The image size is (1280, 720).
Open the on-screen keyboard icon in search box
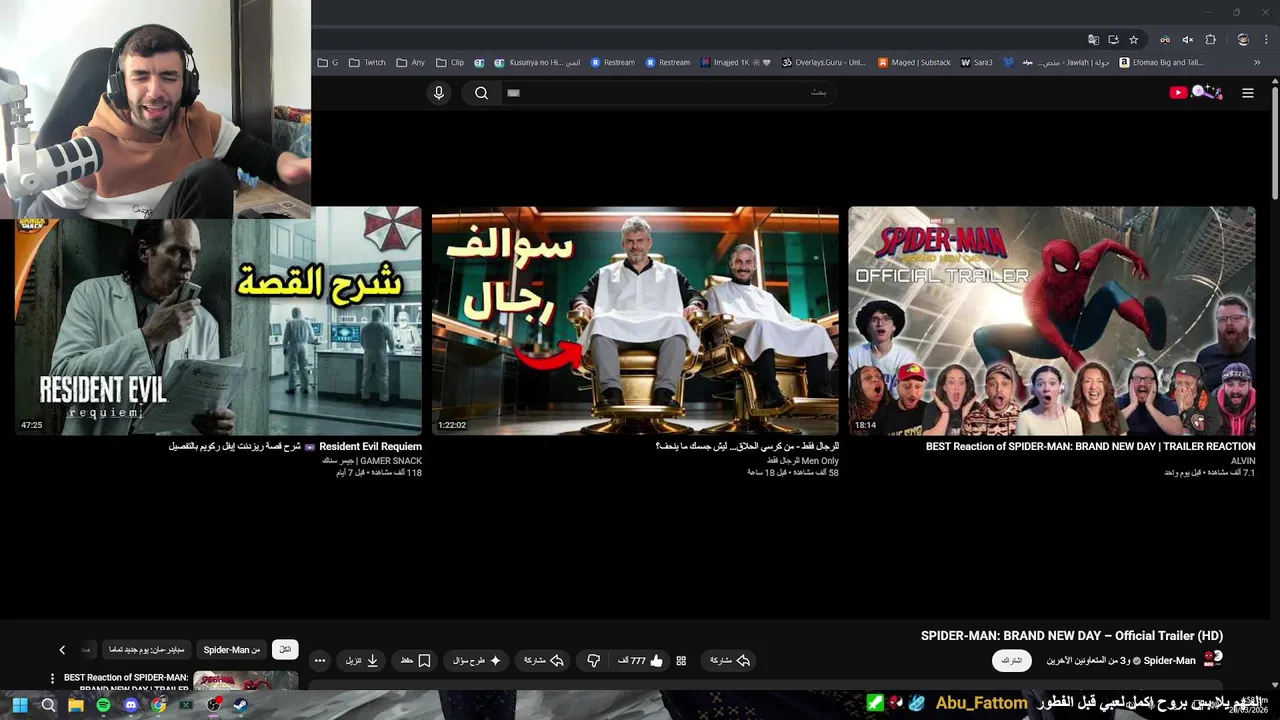click(514, 93)
